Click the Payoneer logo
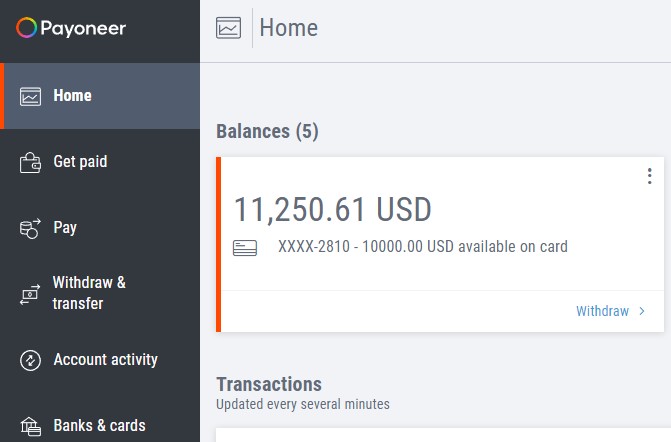The height and width of the screenshot is (442, 671). point(71,28)
